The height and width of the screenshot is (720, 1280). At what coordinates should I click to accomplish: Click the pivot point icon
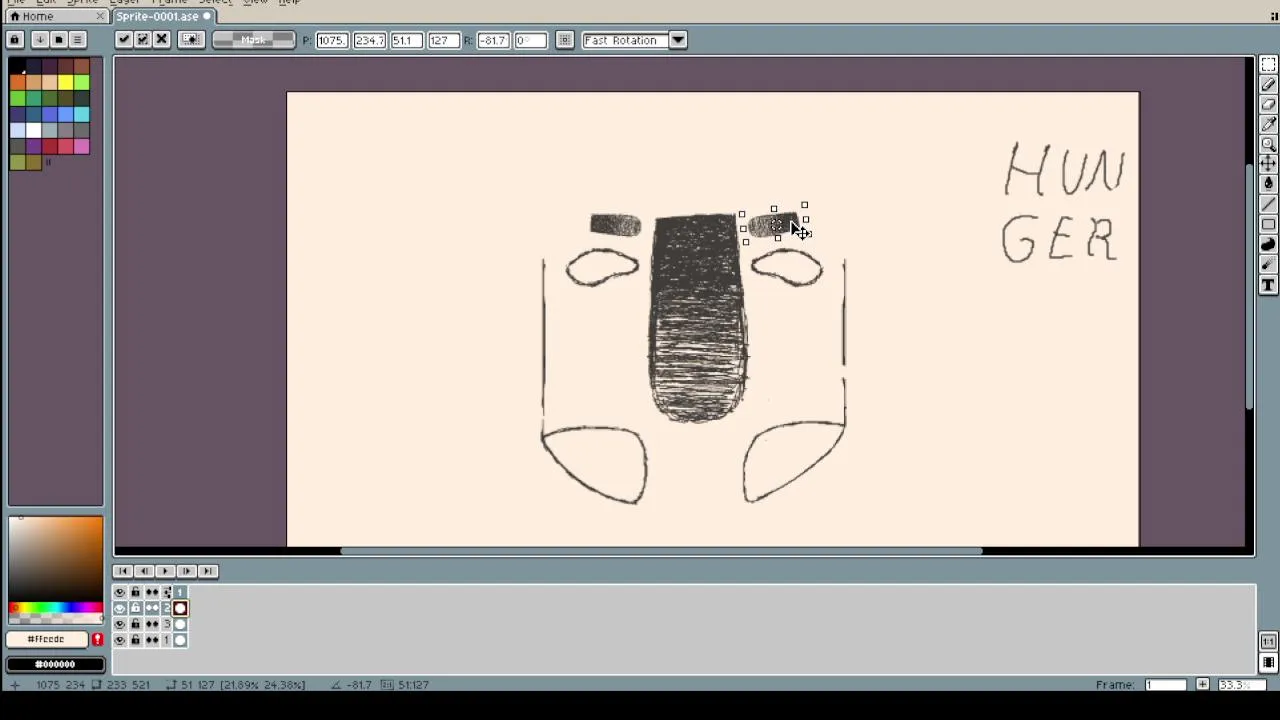191,40
